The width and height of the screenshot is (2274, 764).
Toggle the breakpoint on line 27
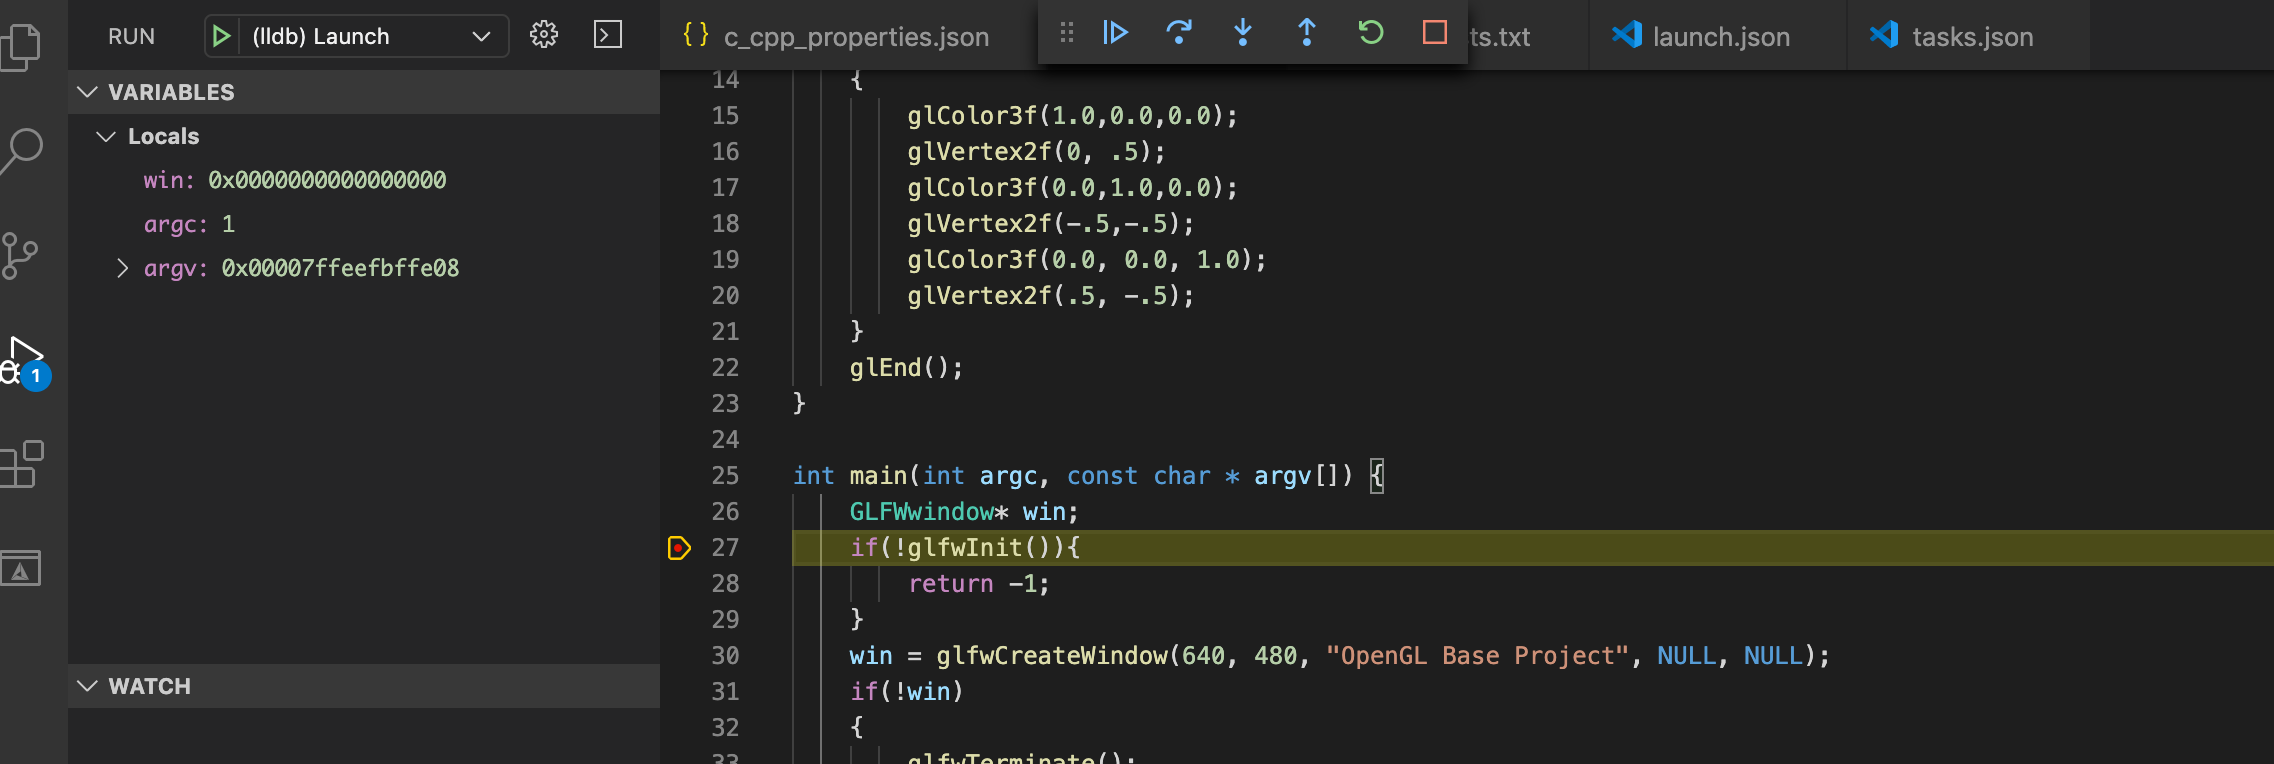(679, 548)
